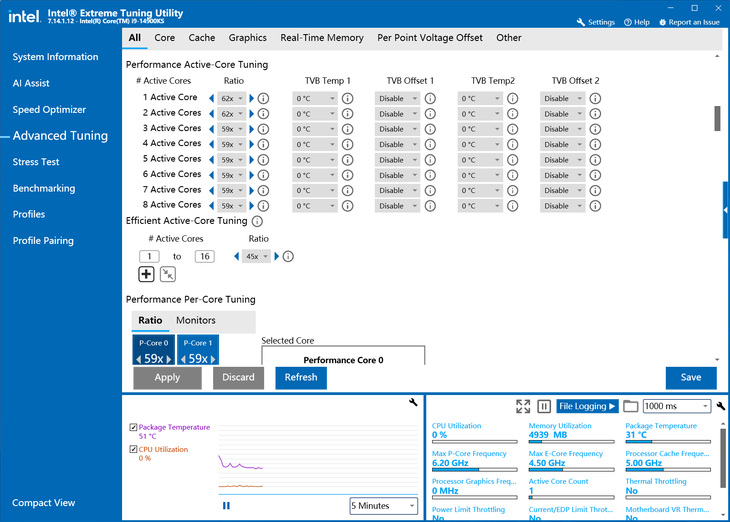Image resolution: width=730 pixels, height=522 pixels.
Task: Switch to the Other tab
Action: (x=508, y=38)
